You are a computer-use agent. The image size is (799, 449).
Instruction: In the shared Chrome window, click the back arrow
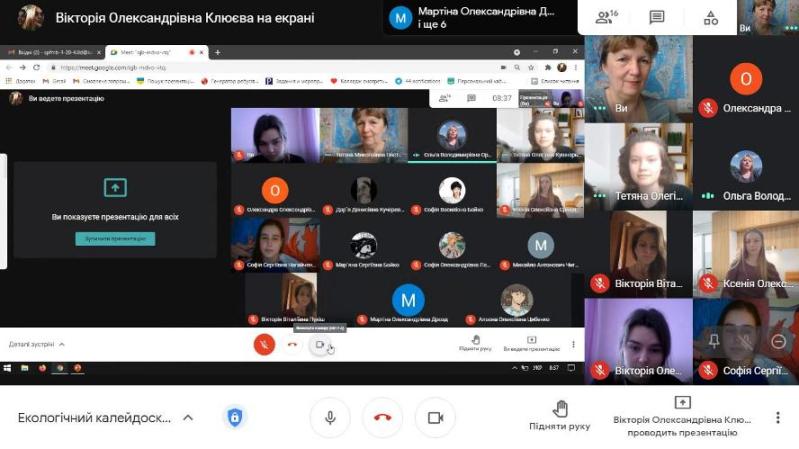[9, 67]
